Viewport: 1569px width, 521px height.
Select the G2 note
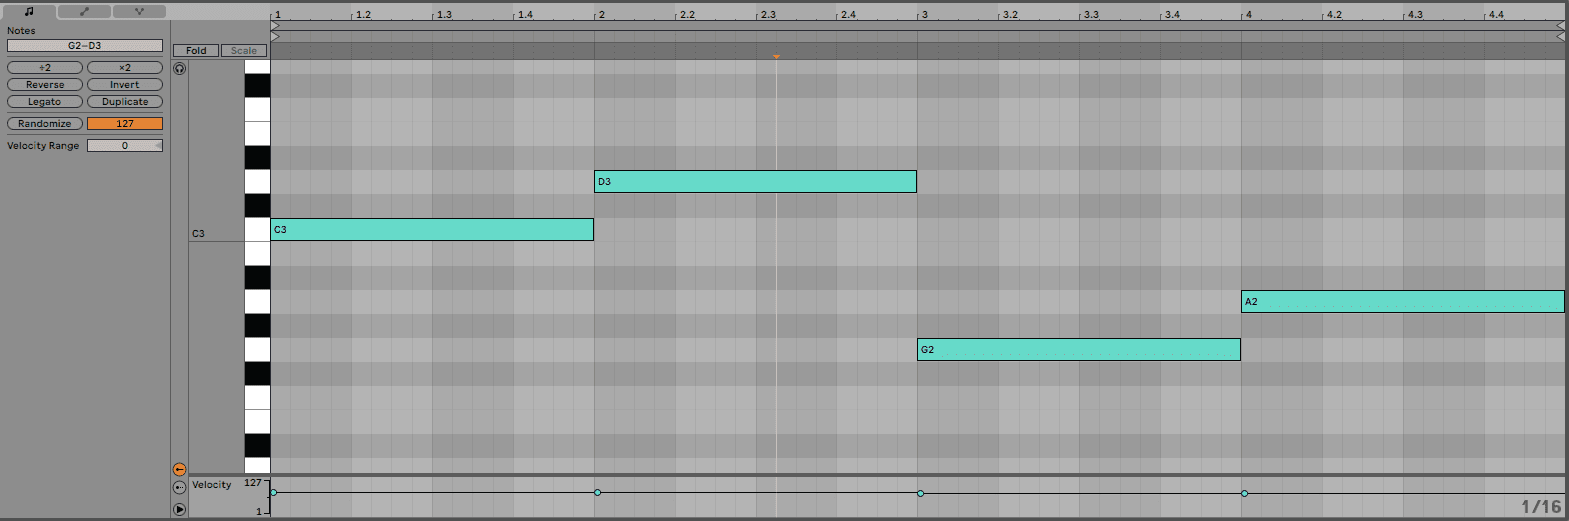[1079, 350]
